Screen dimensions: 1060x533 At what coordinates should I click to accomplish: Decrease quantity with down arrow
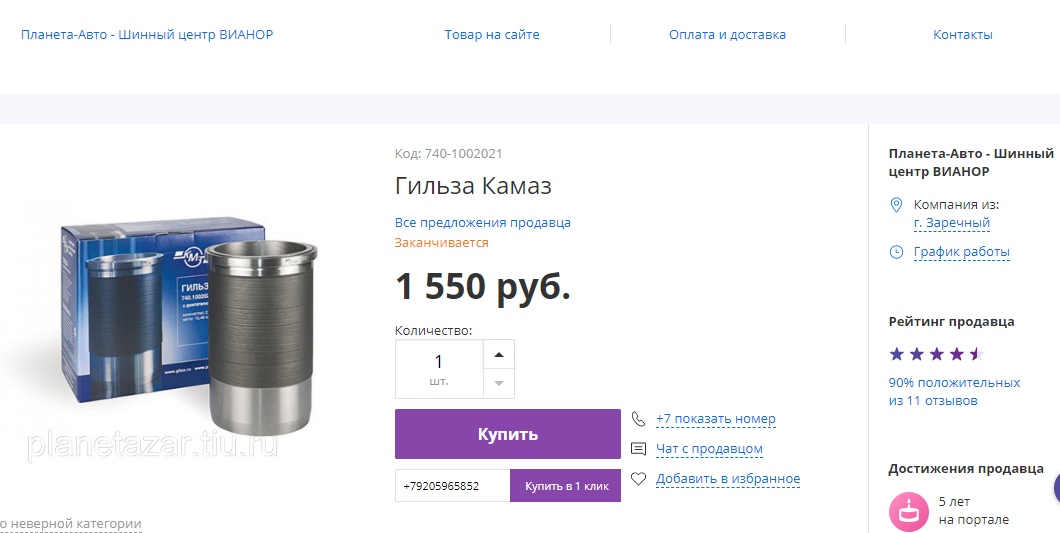click(499, 384)
